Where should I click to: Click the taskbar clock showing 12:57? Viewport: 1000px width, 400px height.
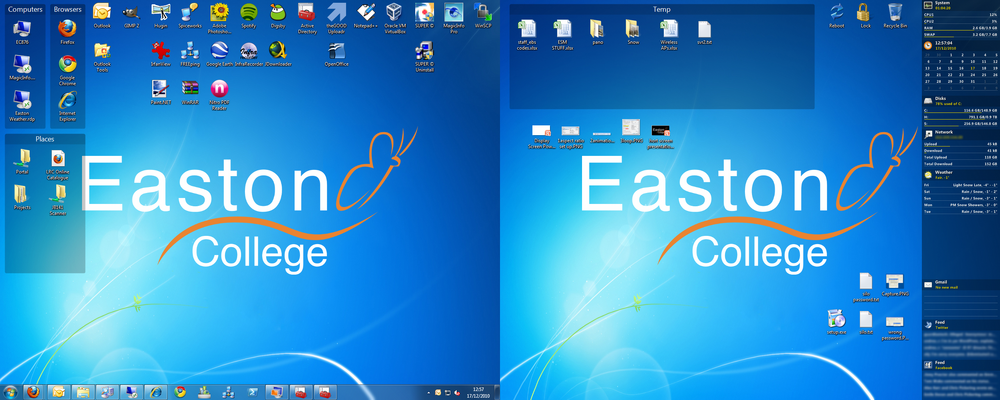pyautogui.click(x=478, y=392)
